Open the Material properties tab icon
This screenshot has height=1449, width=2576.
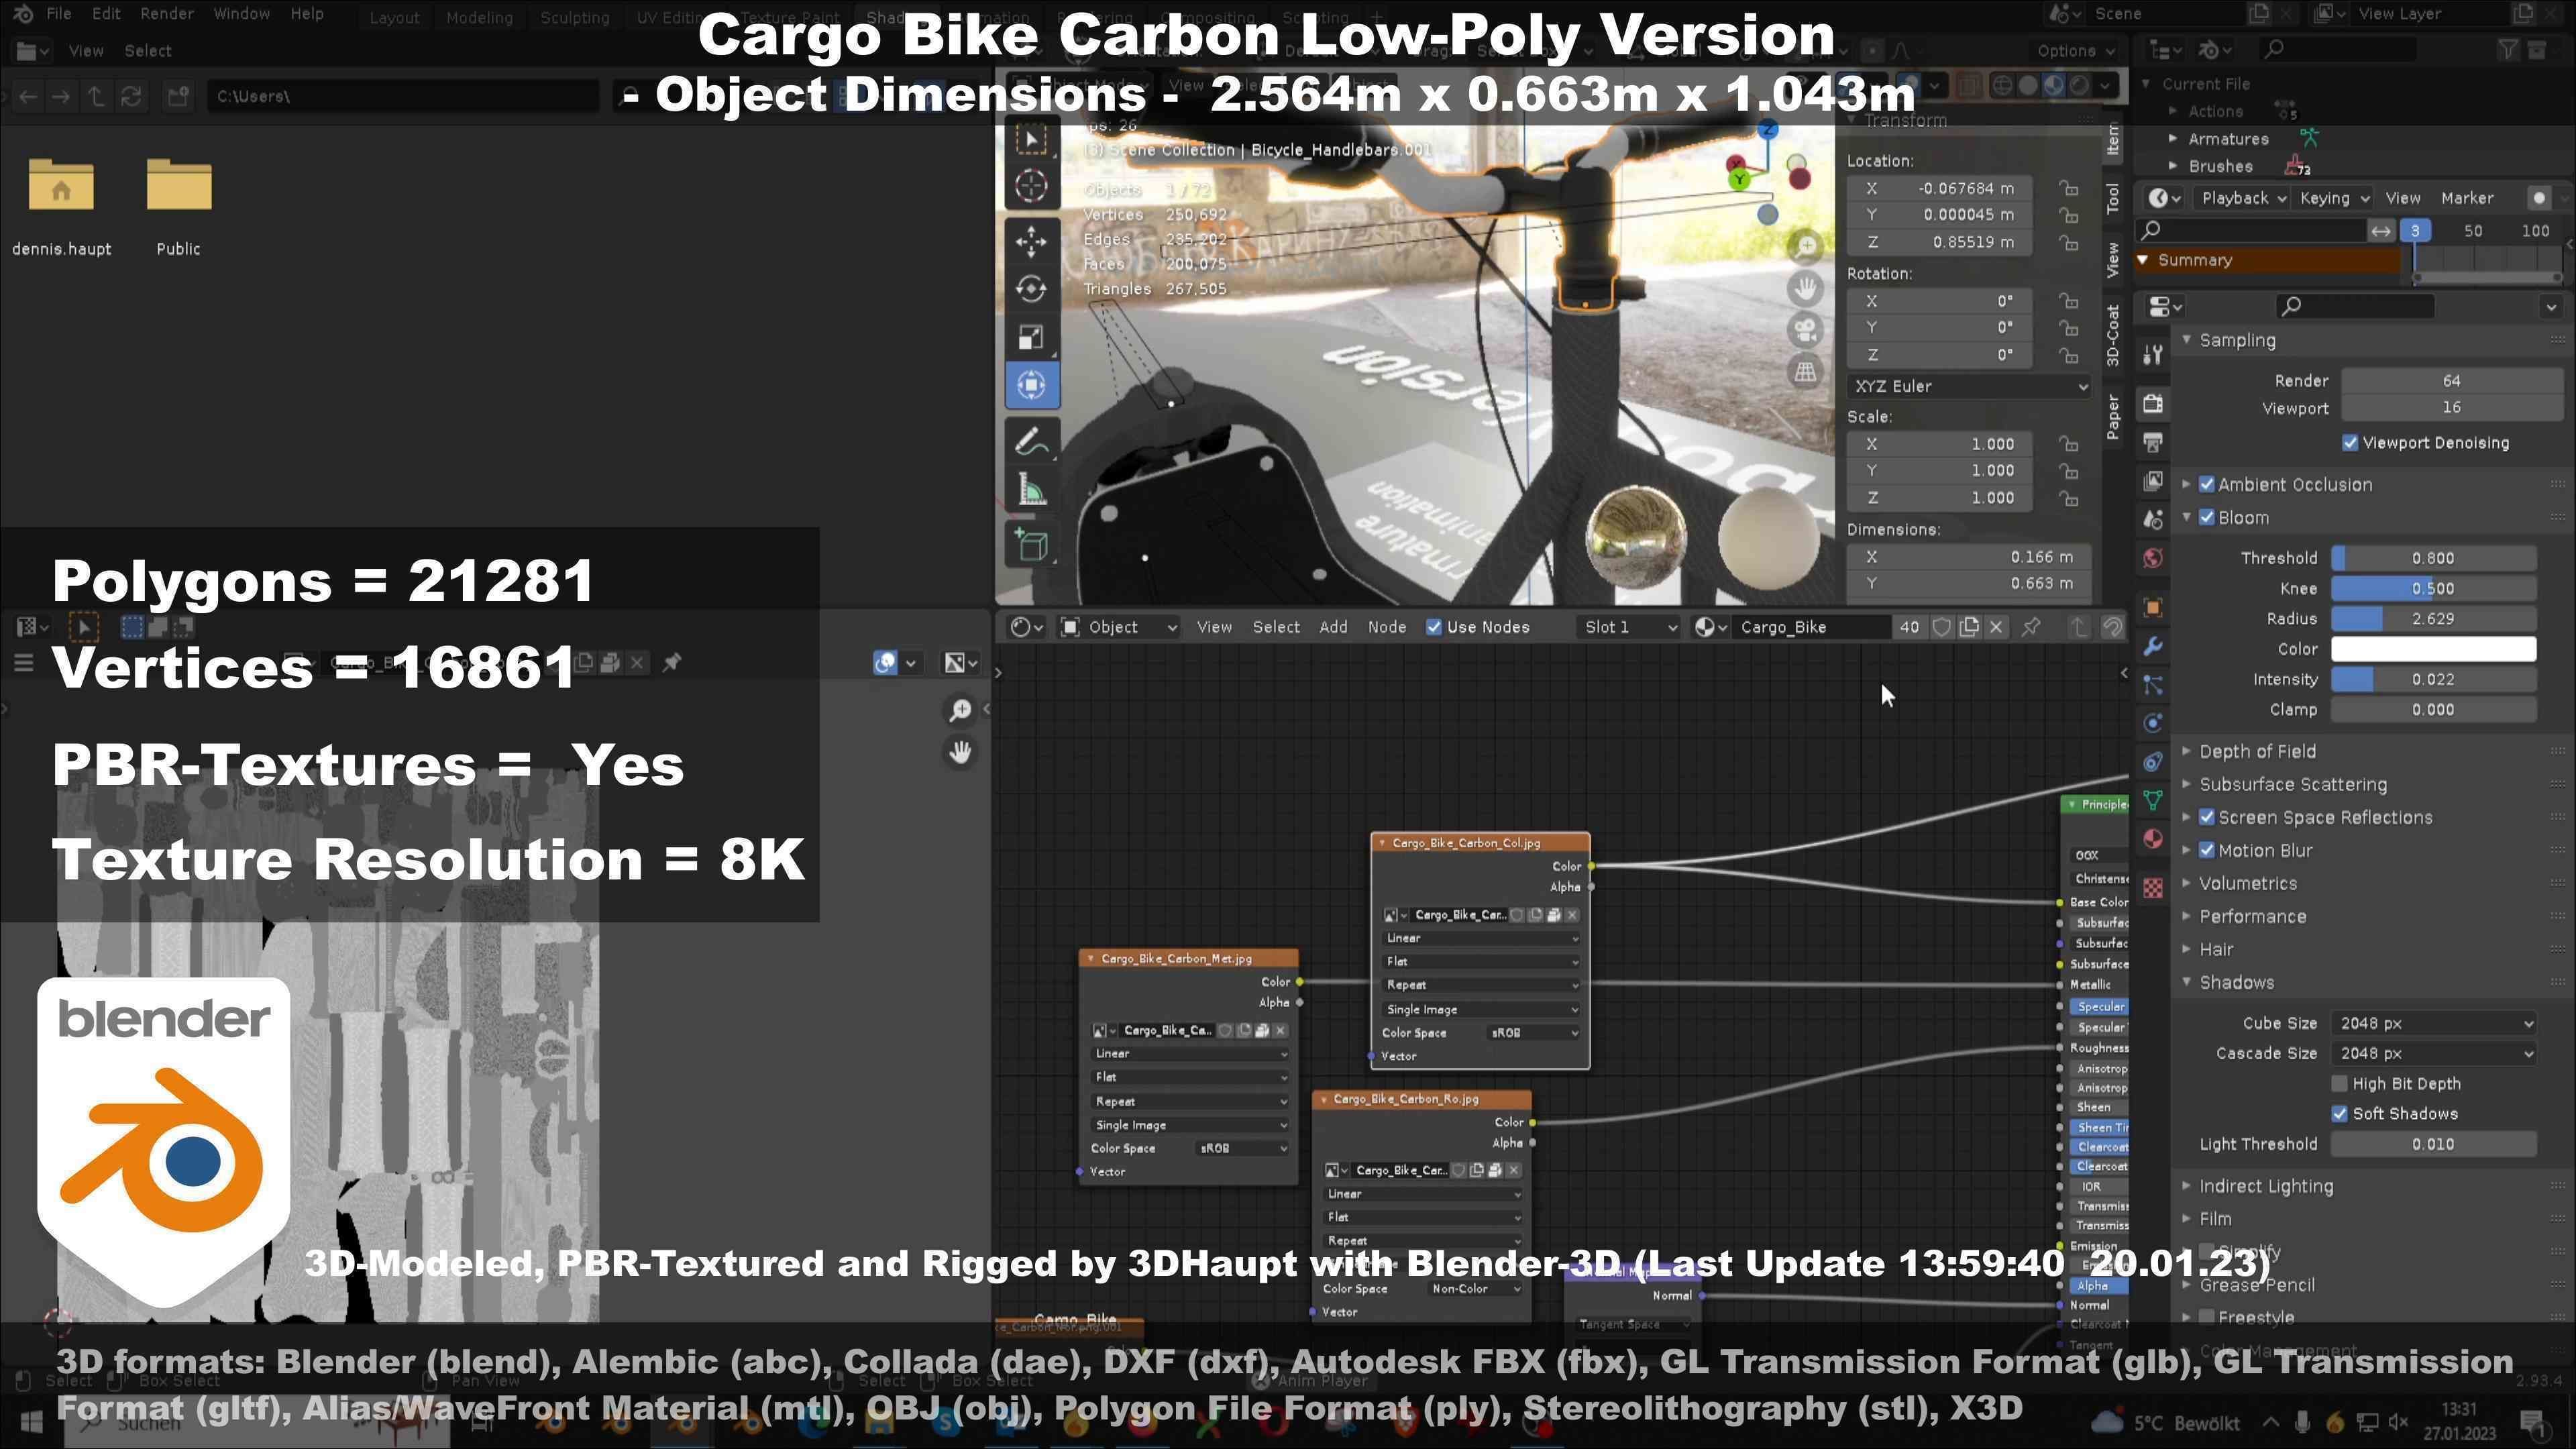[2153, 838]
